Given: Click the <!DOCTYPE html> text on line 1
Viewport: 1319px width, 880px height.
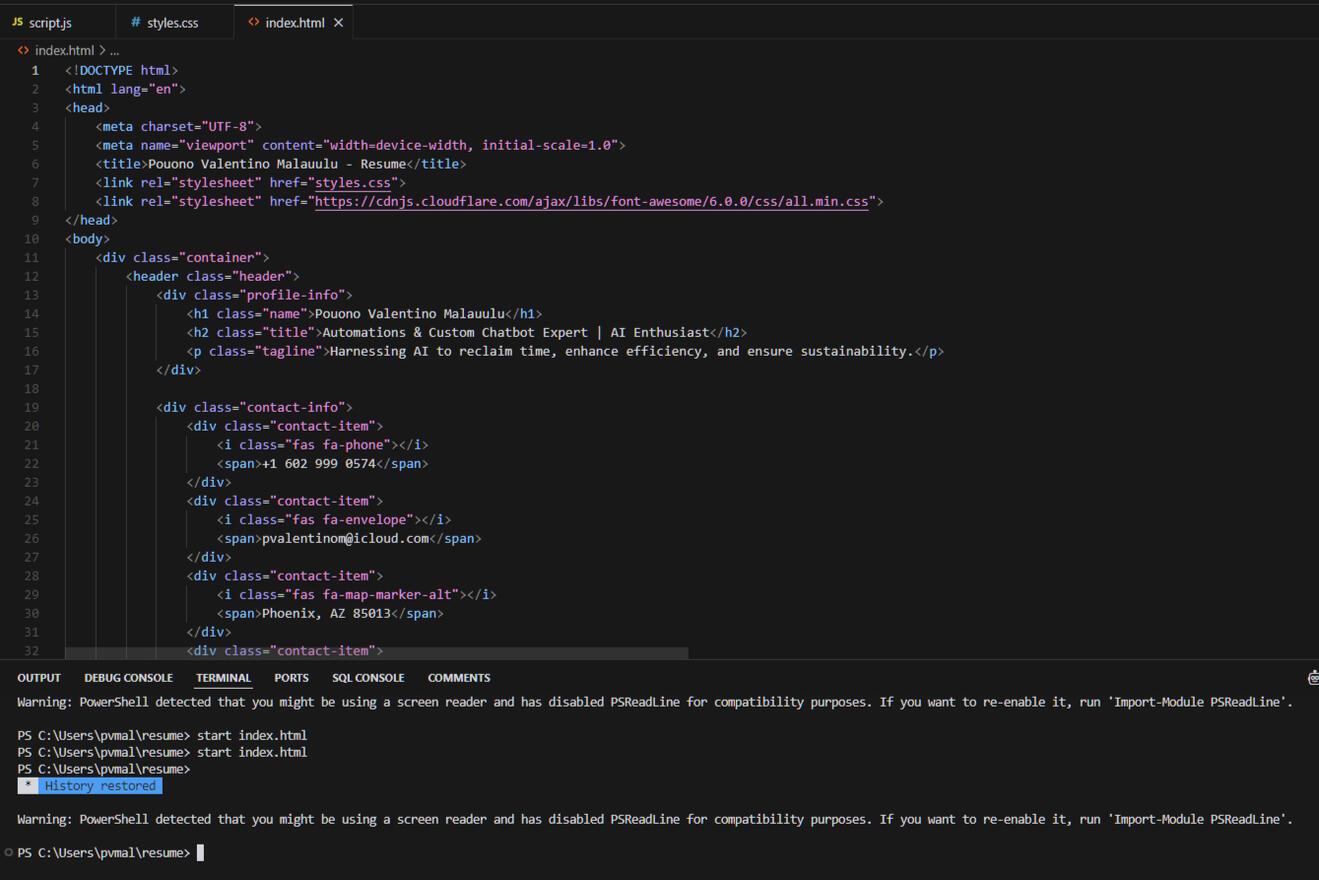Looking at the screenshot, I should click(x=122, y=70).
